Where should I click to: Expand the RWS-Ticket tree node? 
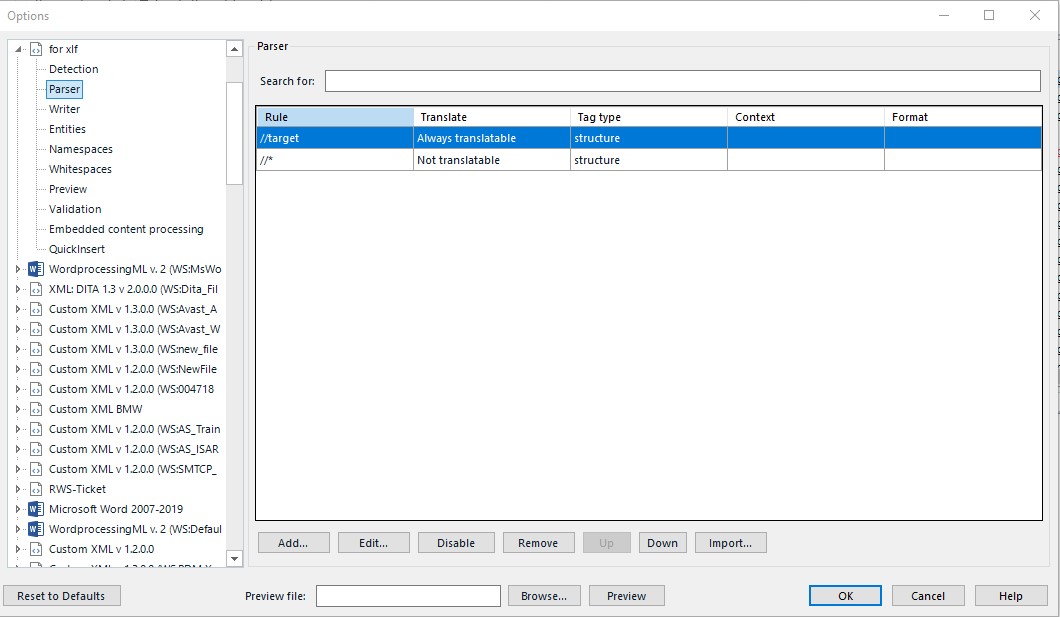[x=17, y=488]
